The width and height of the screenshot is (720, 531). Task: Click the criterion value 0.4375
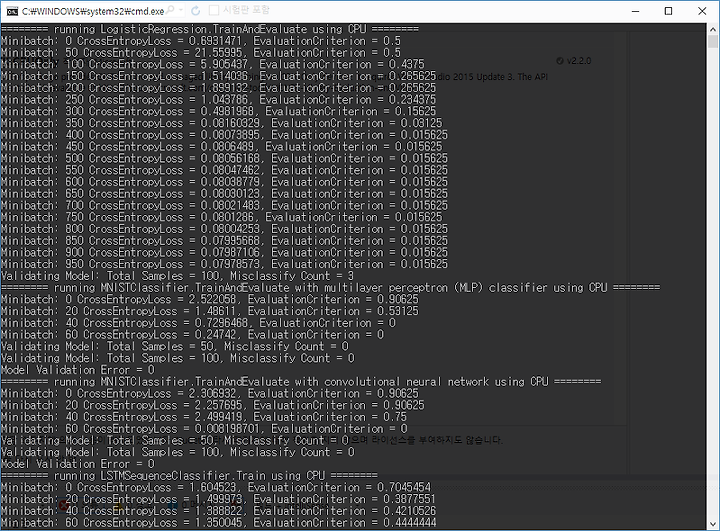coord(406,64)
